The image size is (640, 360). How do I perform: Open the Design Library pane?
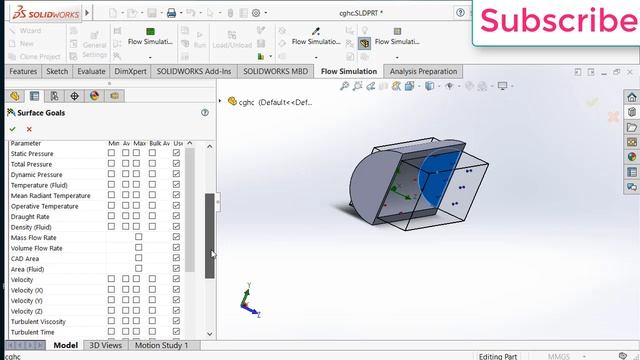click(x=632, y=112)
